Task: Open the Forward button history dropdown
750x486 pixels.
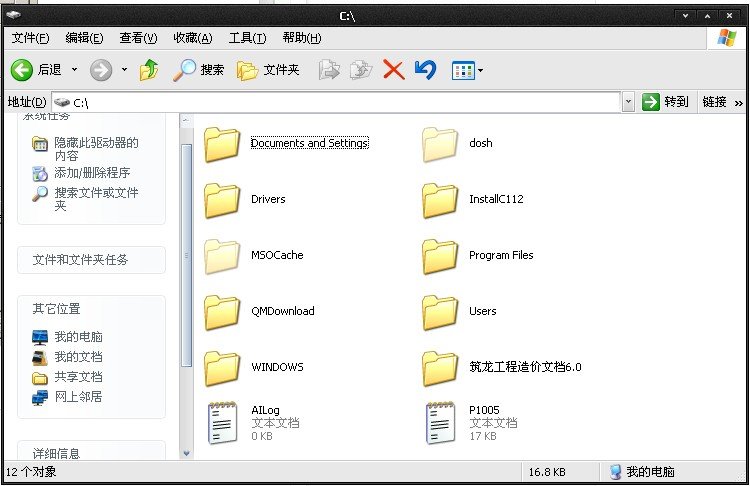Action: coord(124,70)
